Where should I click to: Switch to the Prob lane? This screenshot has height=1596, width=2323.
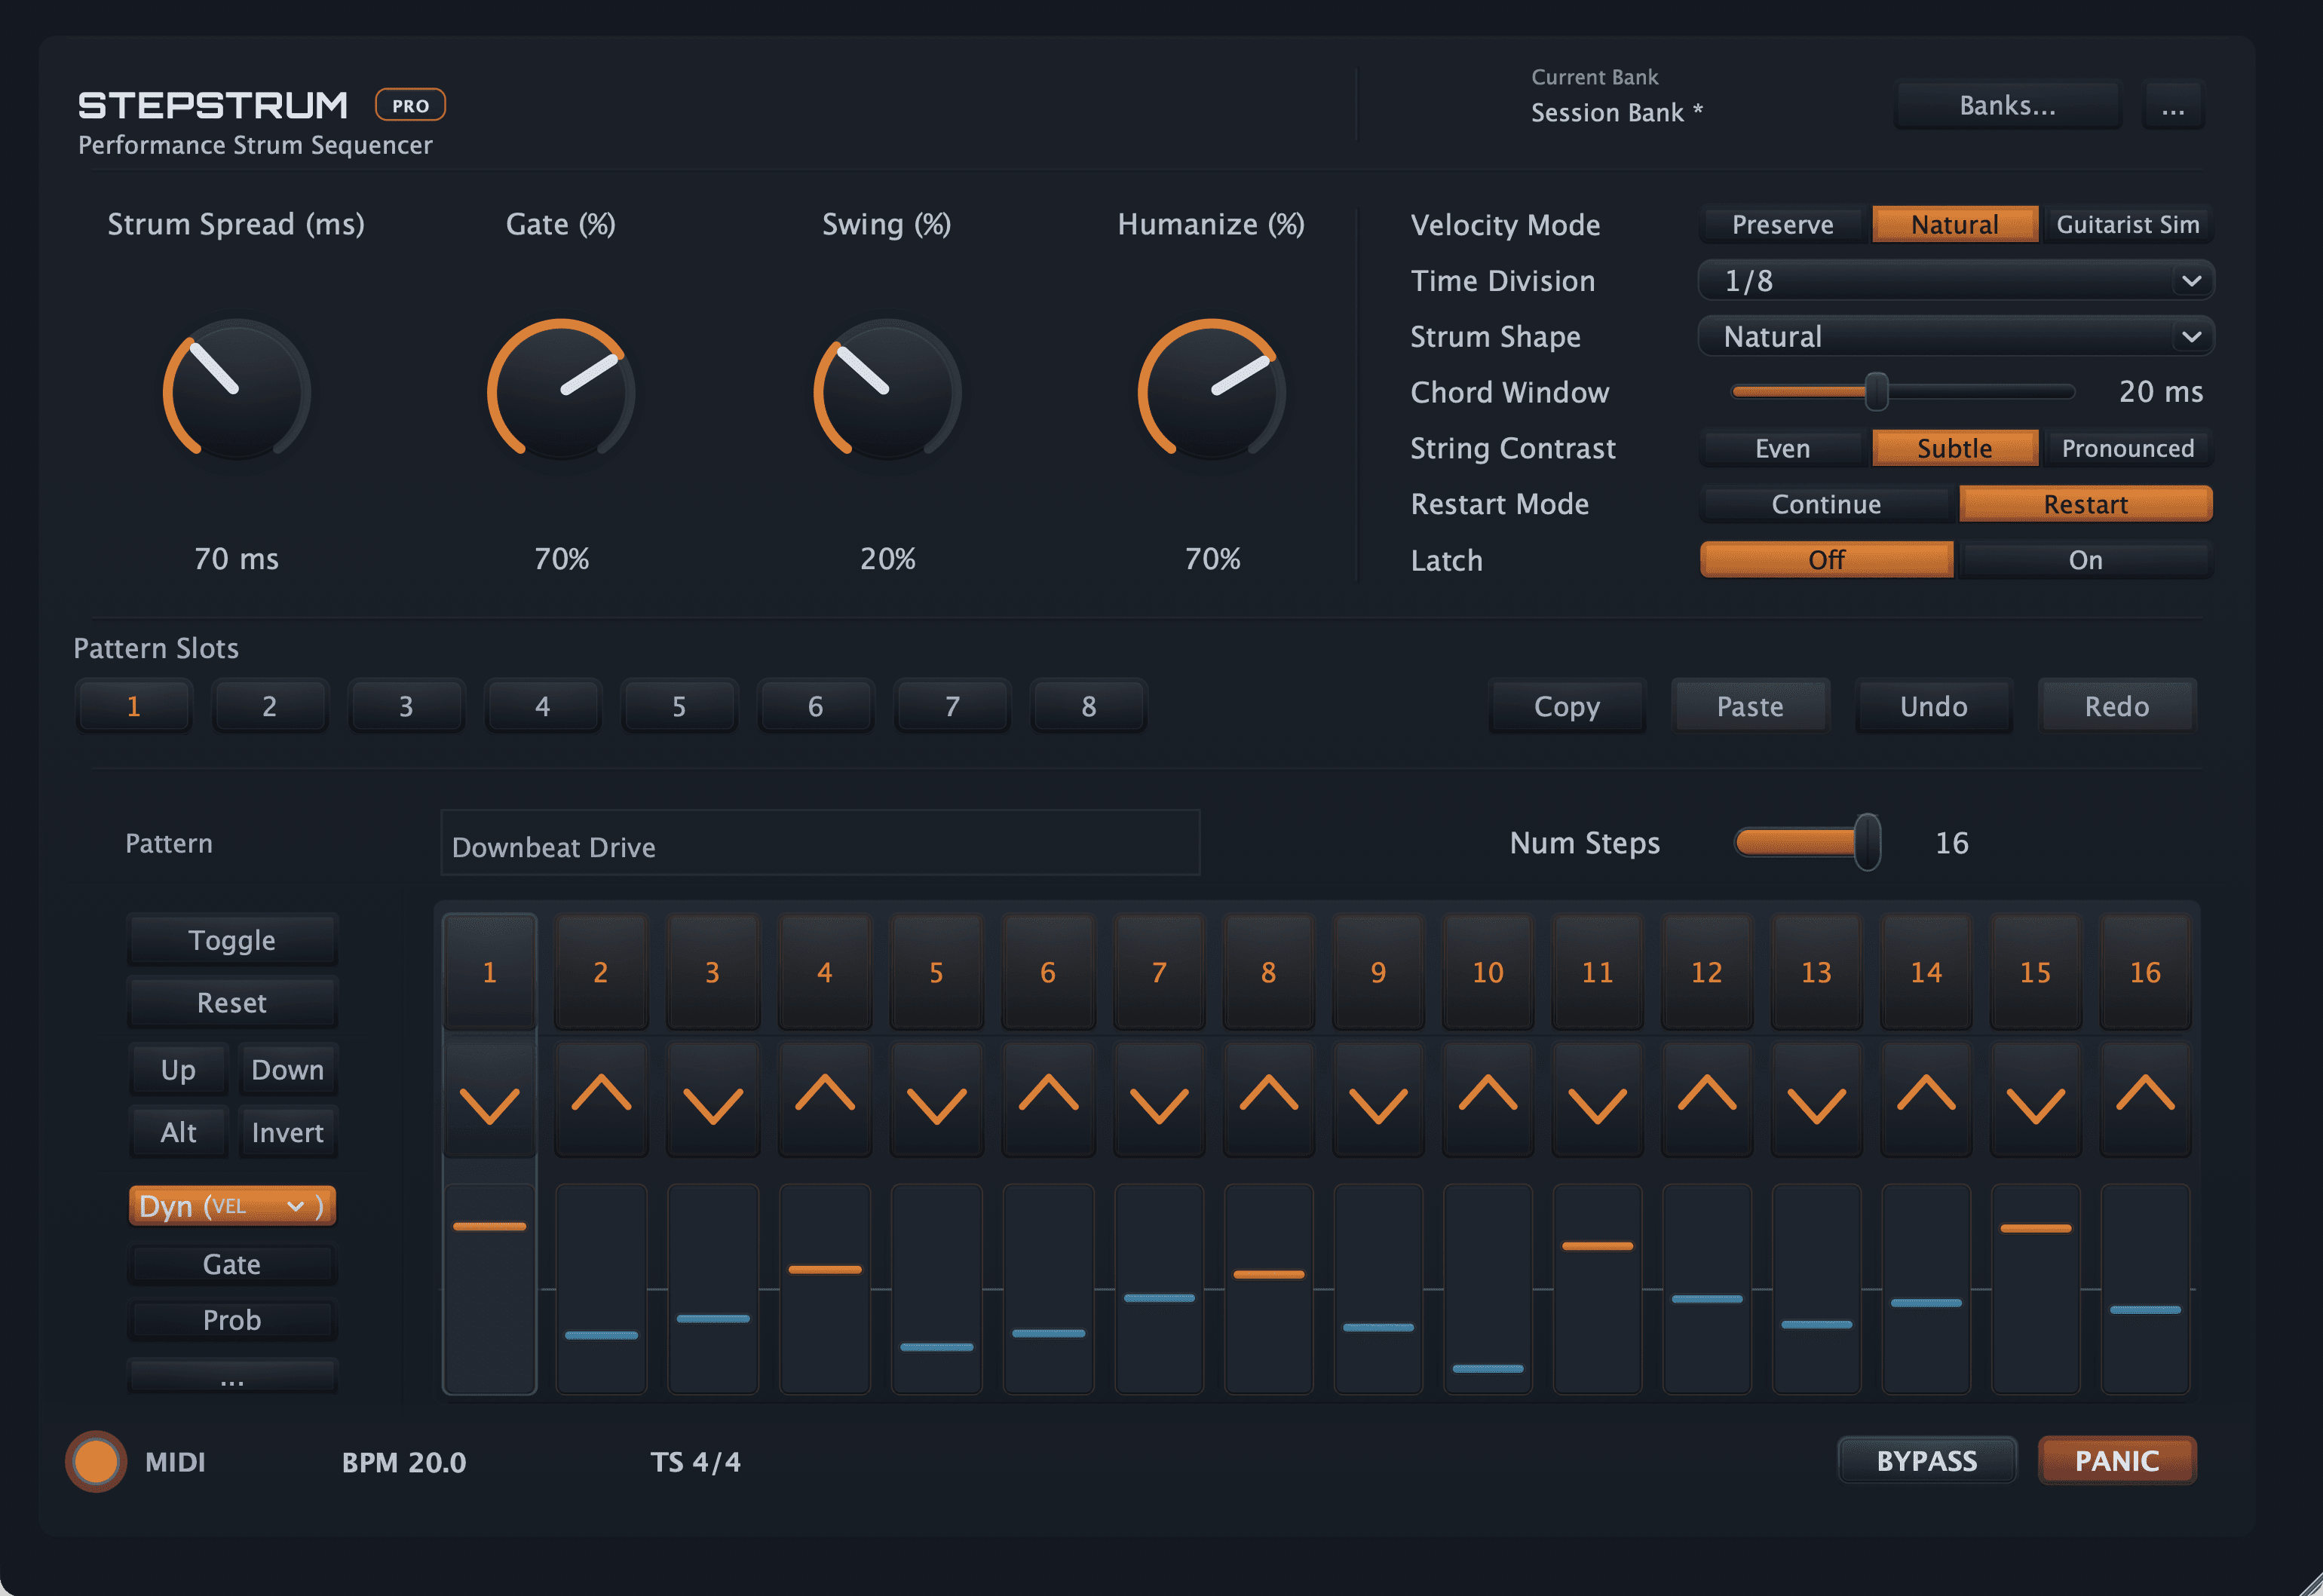(232, 1320)
